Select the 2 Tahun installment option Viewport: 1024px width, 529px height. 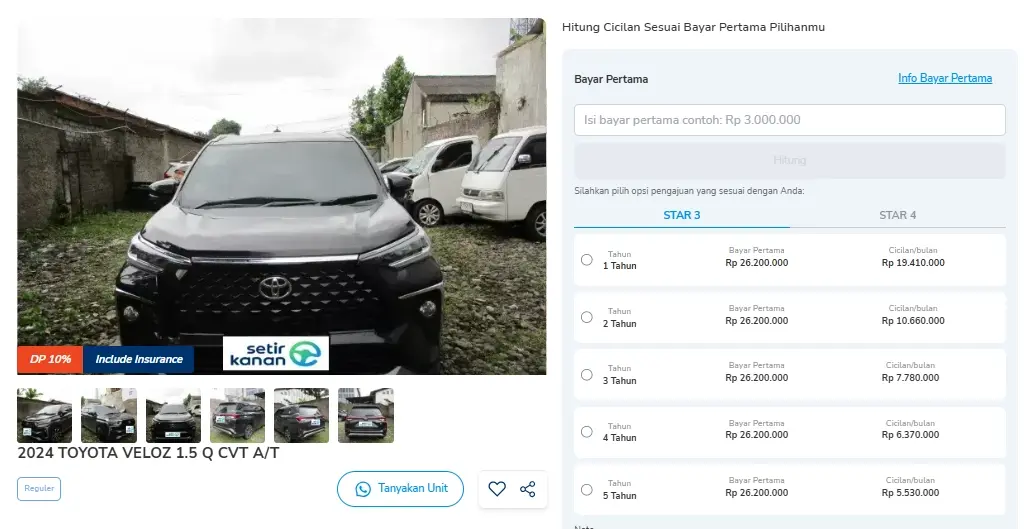pyautogui.click(x=587, y=317)
